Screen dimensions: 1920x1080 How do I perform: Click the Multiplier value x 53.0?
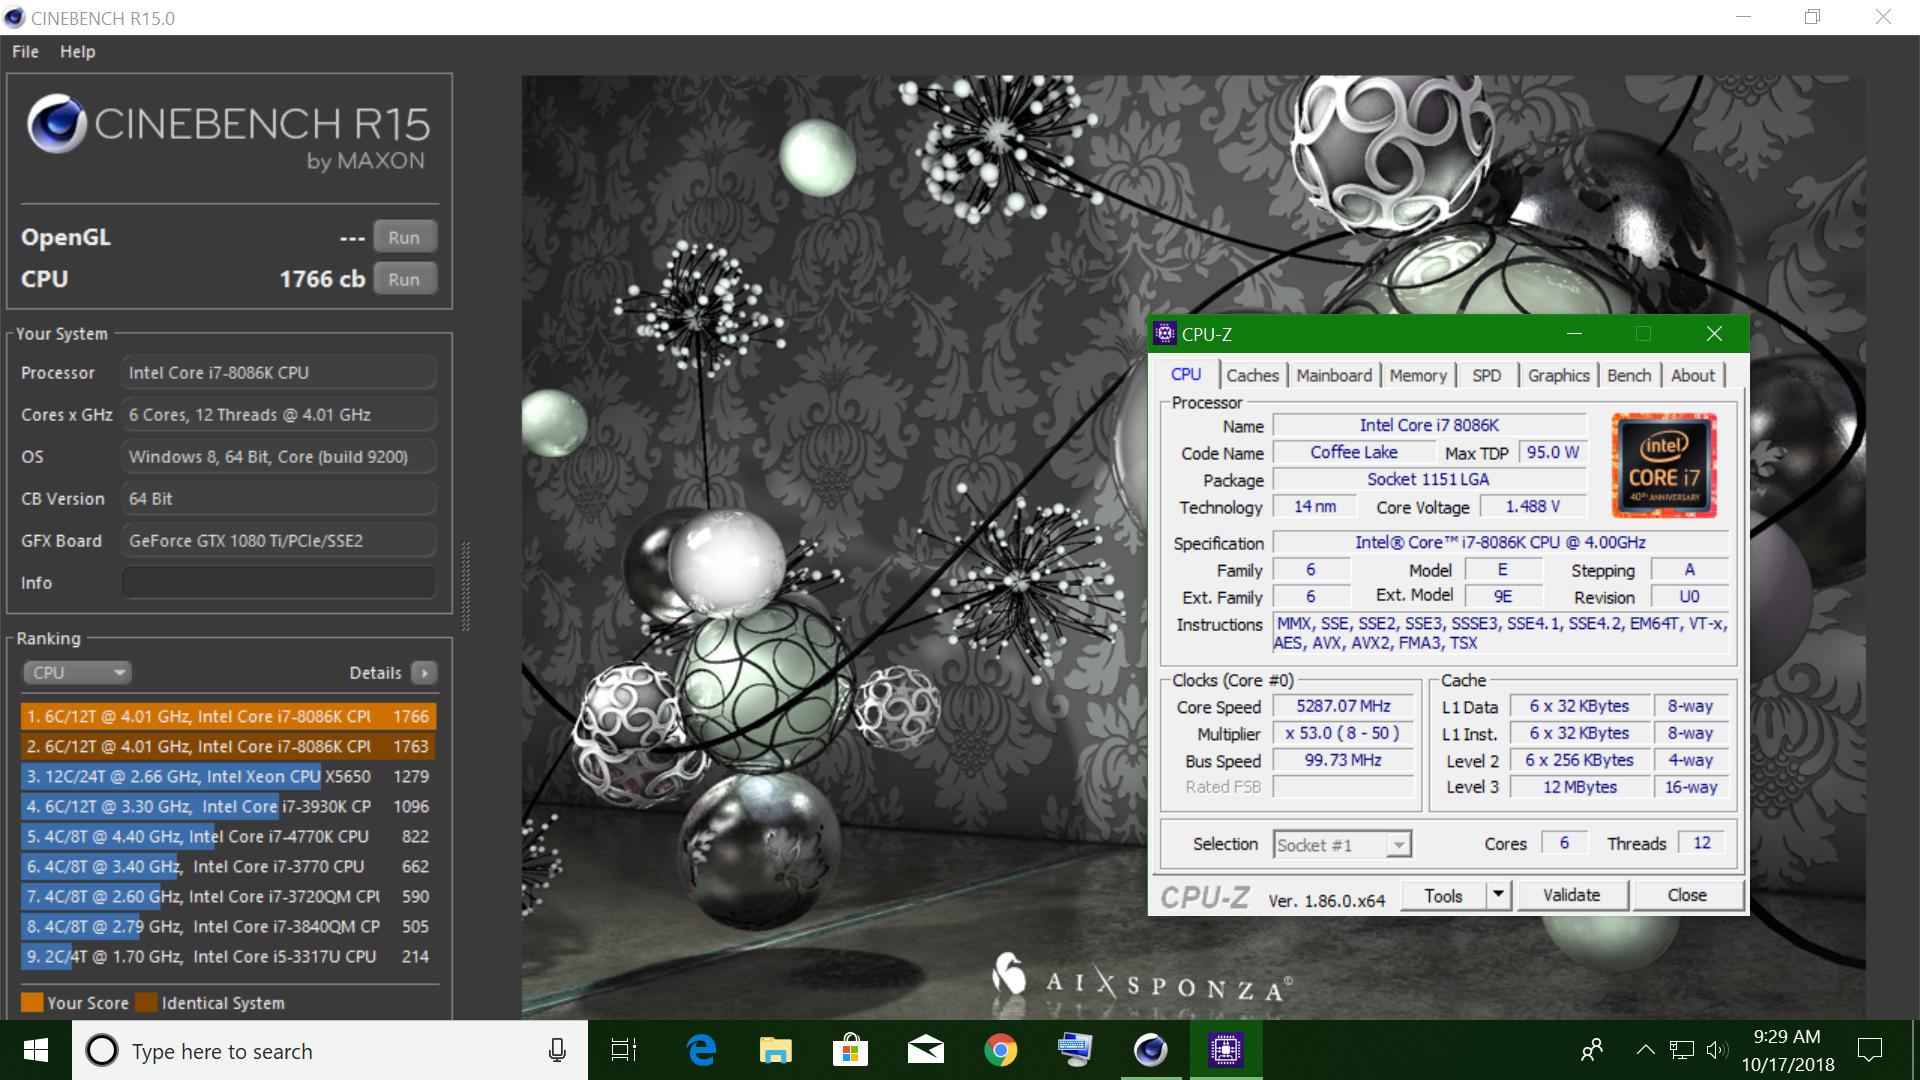1343,733
